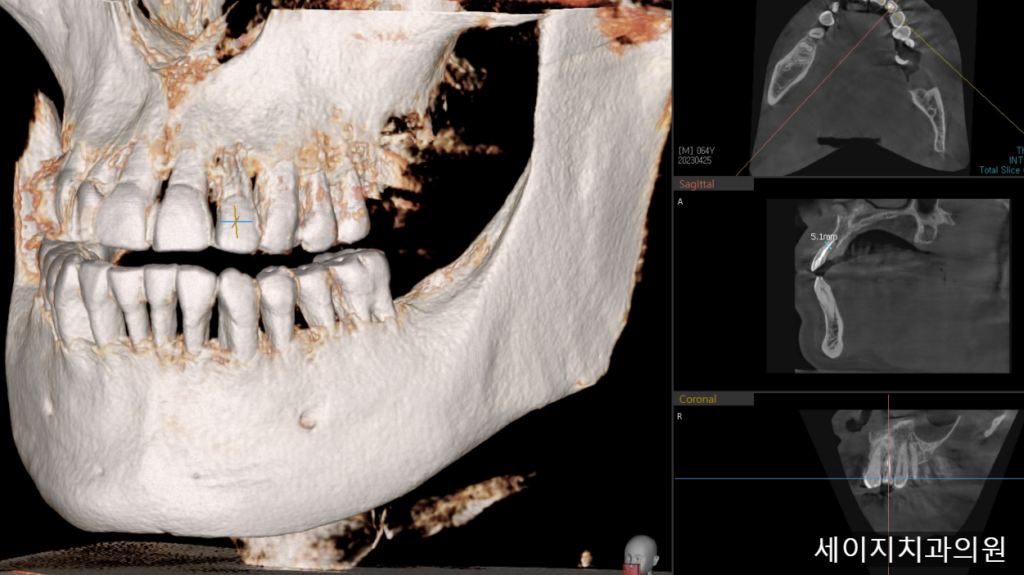Click the scan date 20230425
Viewport: 1024px width, 575px height.
696,160
